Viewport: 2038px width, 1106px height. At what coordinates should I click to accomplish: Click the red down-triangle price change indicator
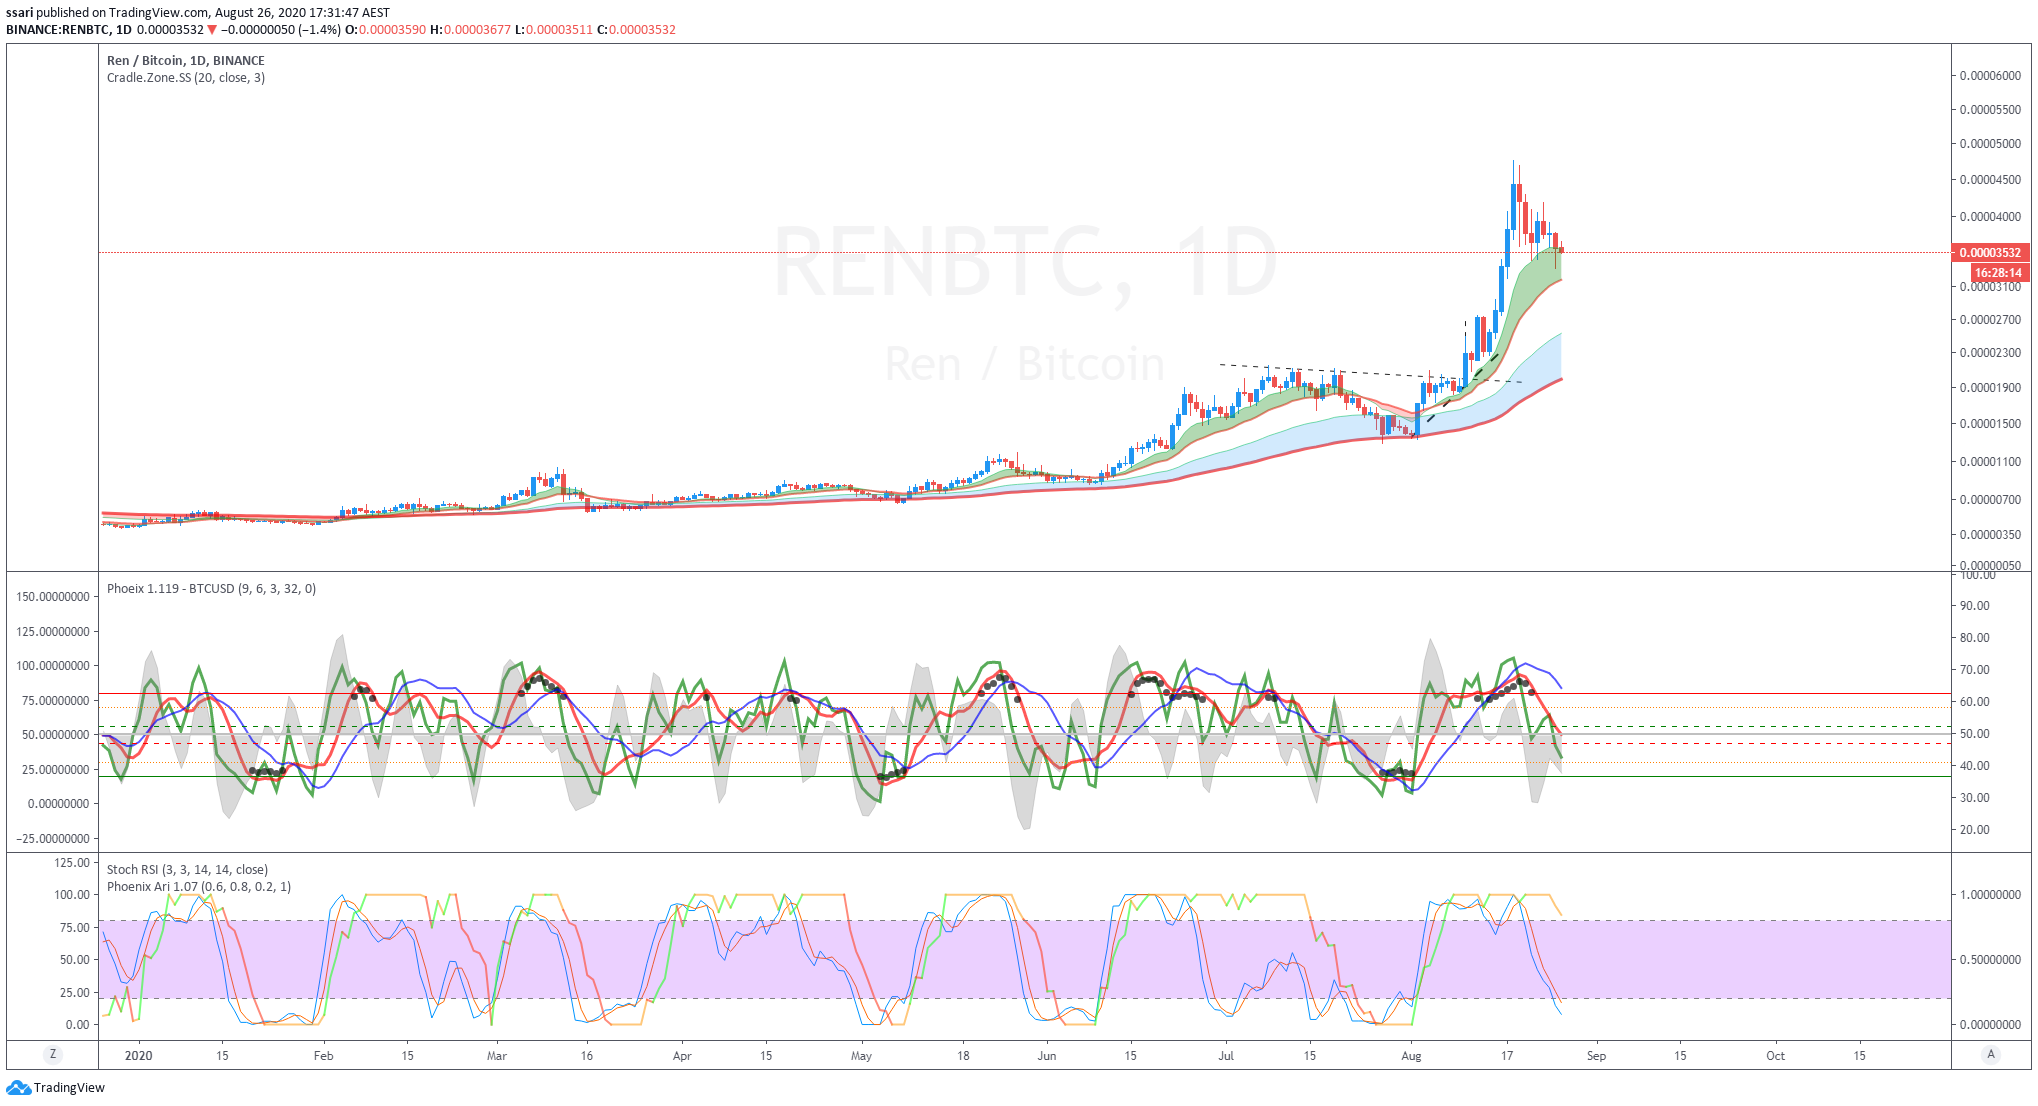click(212, 30)
